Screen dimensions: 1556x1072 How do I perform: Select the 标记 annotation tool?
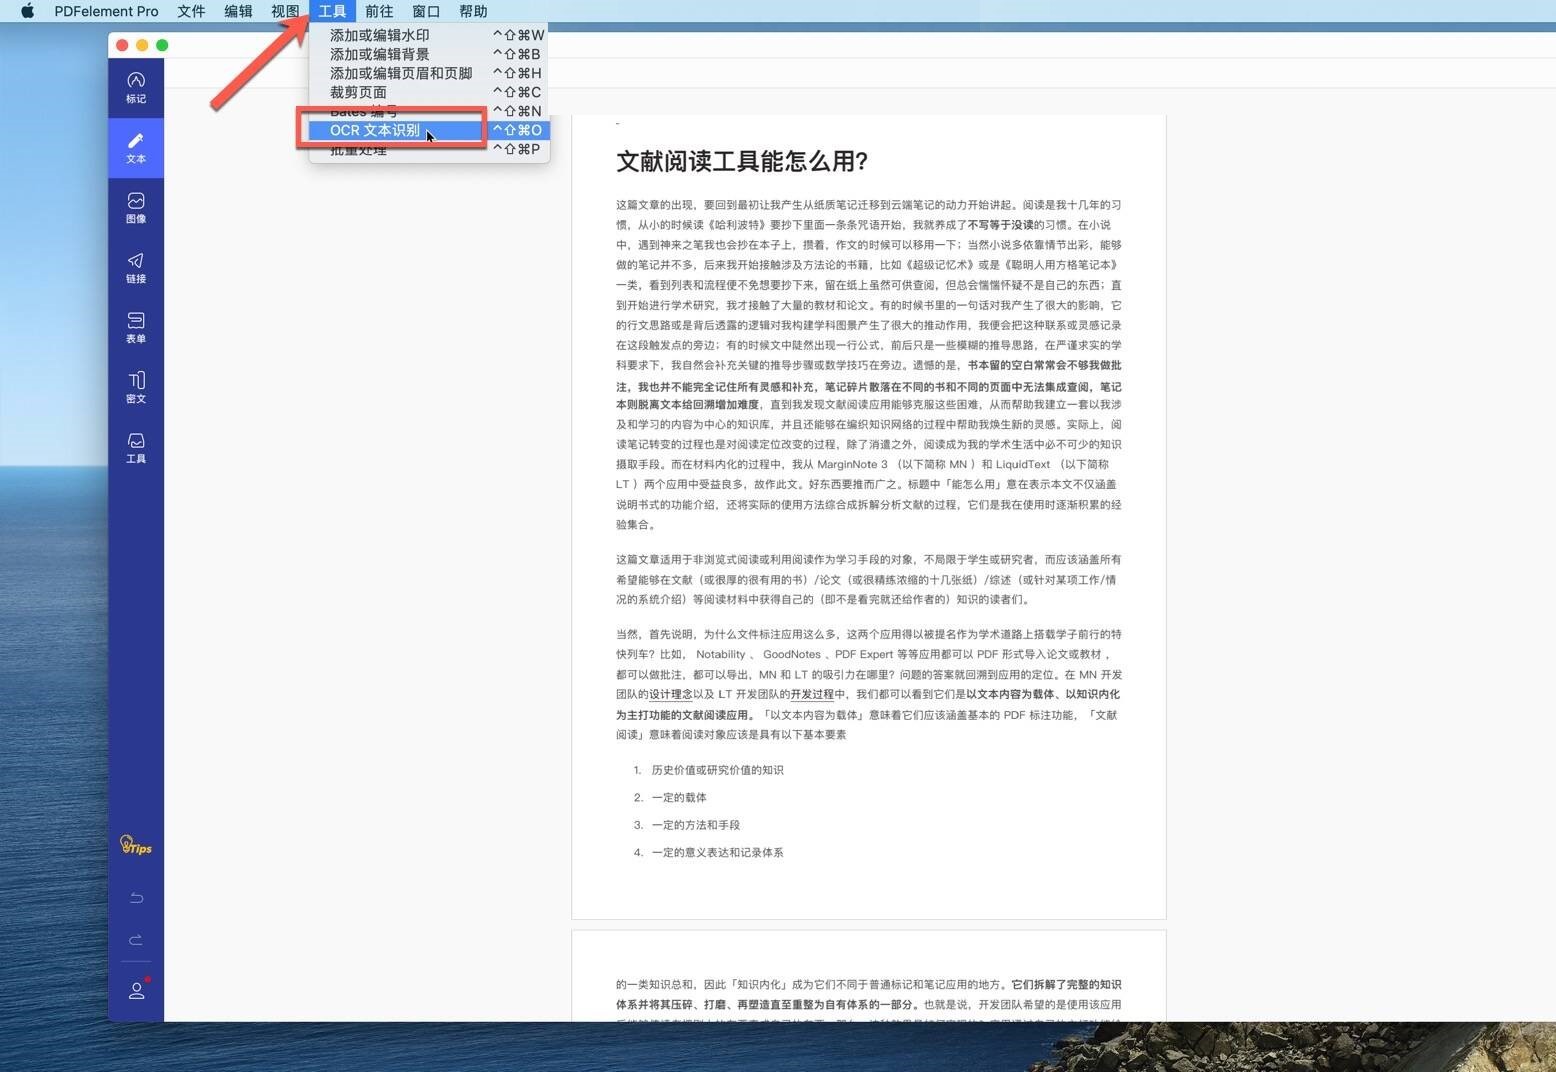(136, 87)
